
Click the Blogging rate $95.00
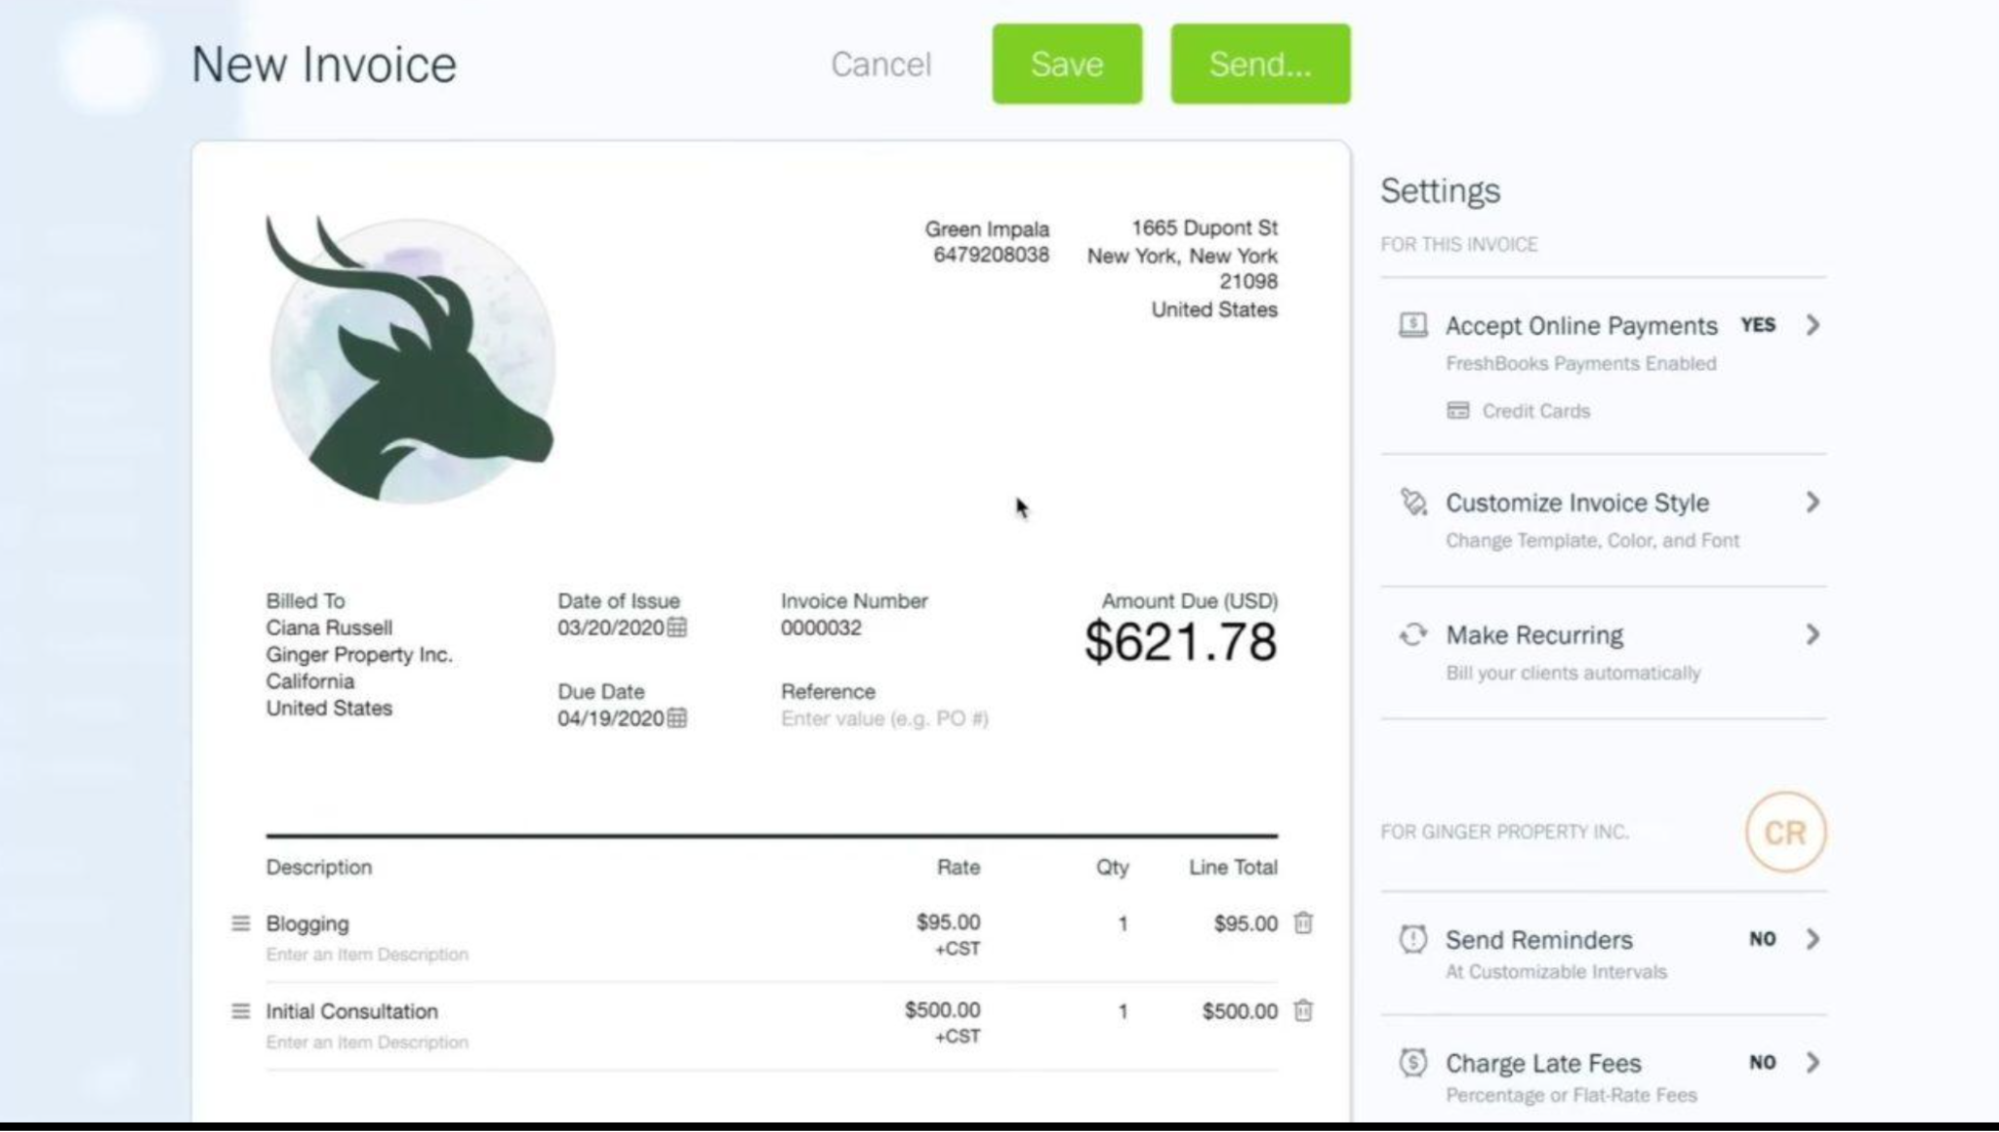coord(948,922)
